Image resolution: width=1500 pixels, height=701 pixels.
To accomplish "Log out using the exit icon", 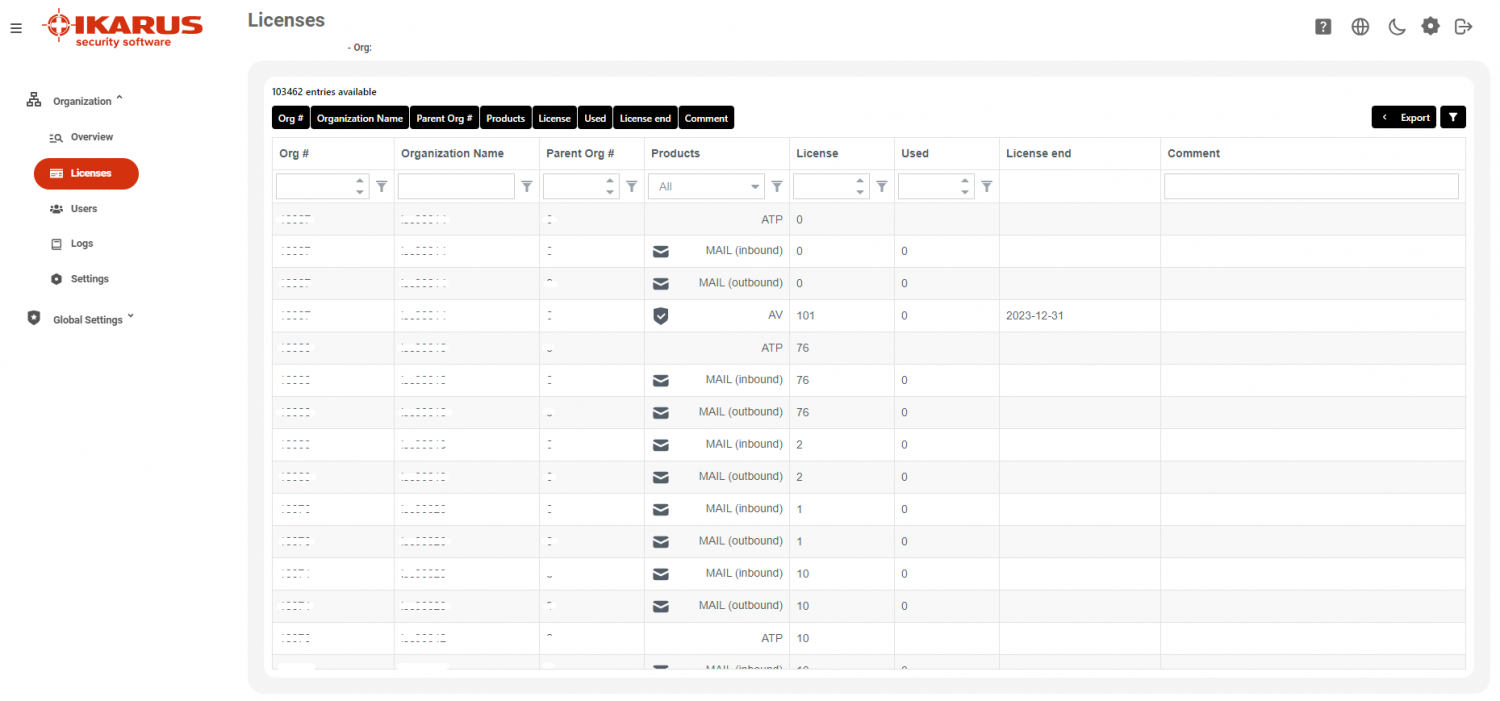I will coord(1463,27).
